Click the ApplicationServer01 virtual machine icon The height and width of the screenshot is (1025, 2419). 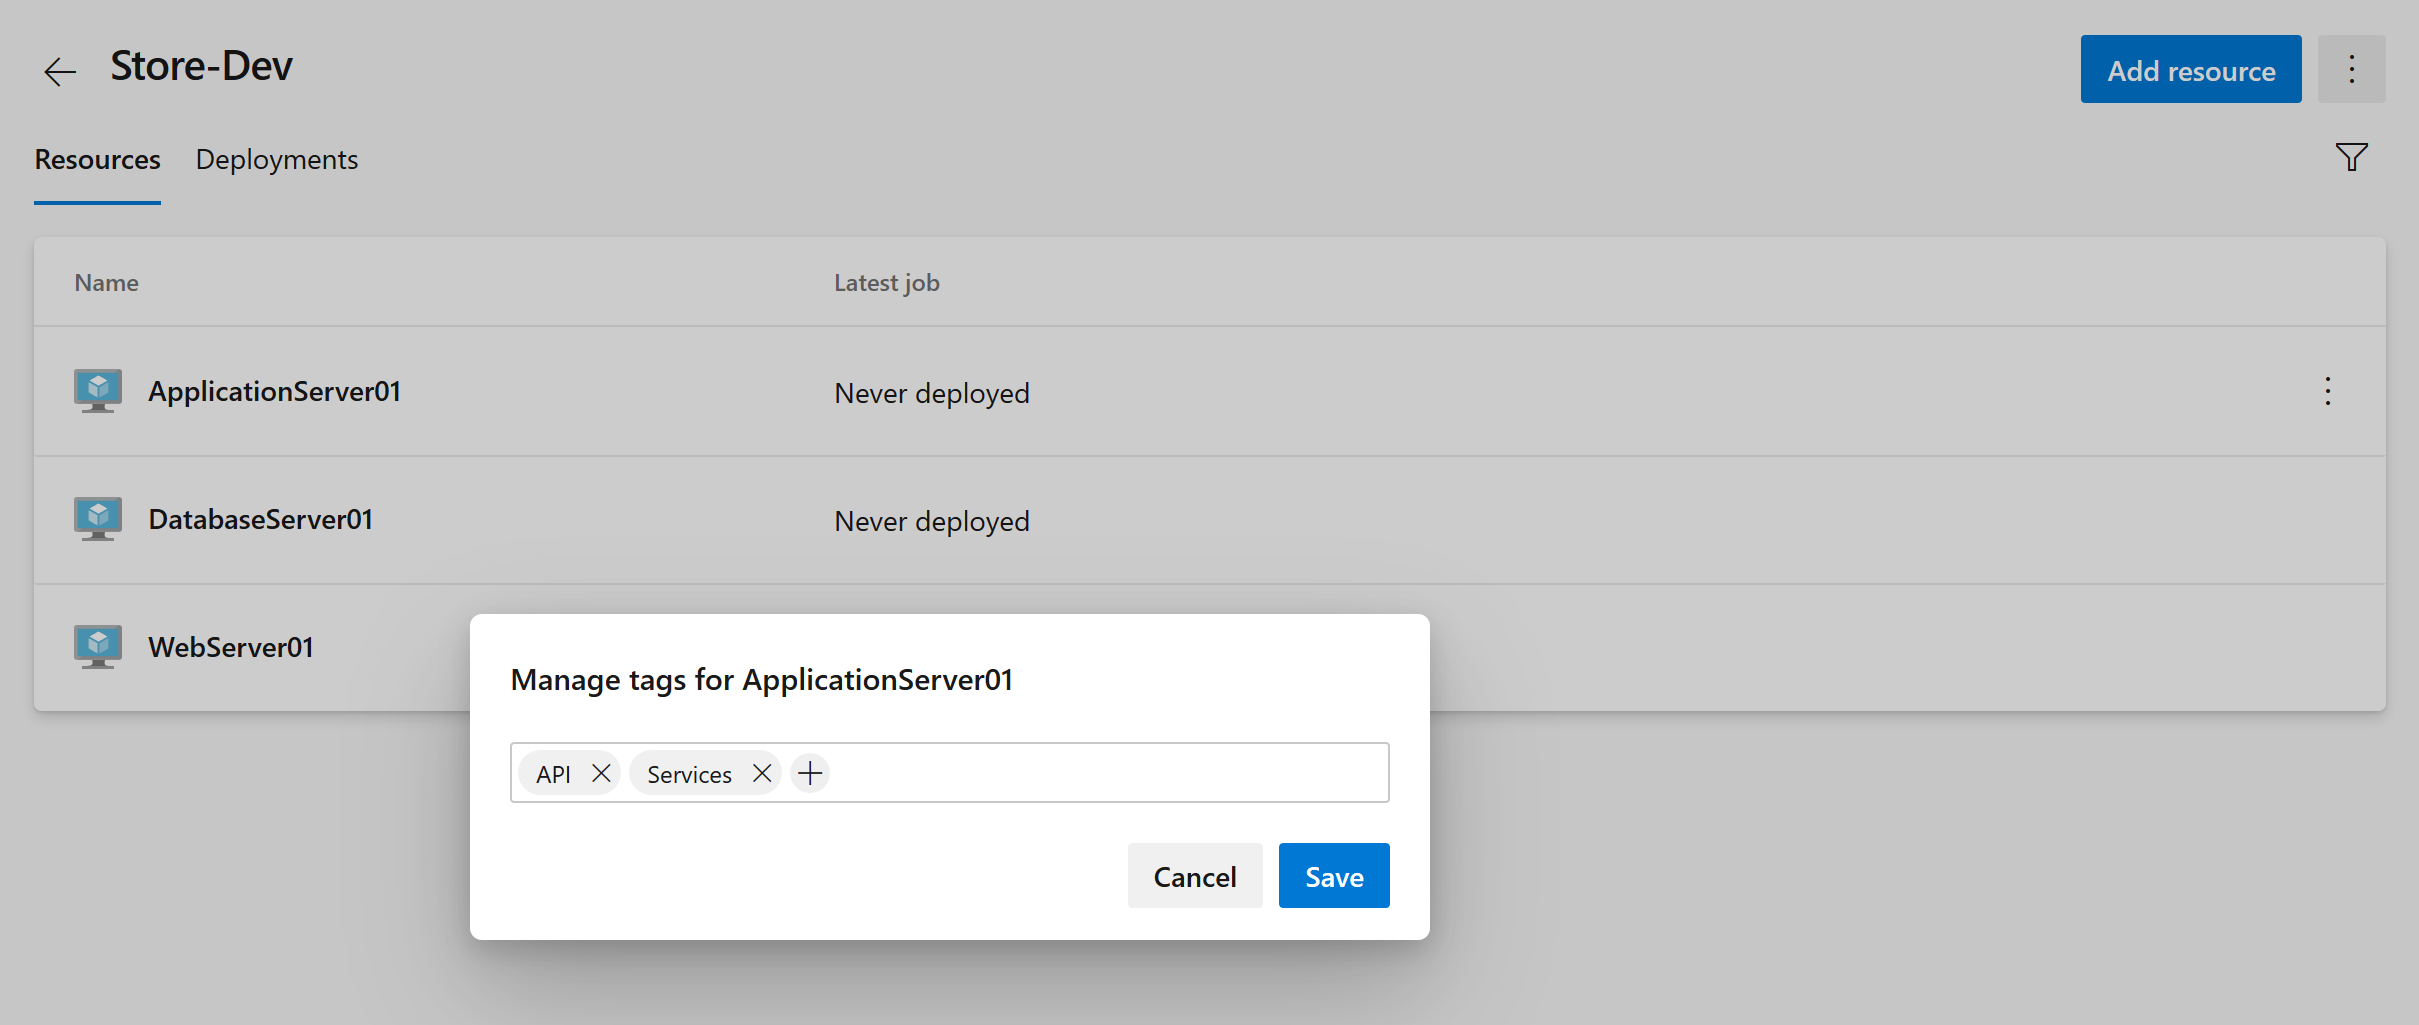coord(97,390)
